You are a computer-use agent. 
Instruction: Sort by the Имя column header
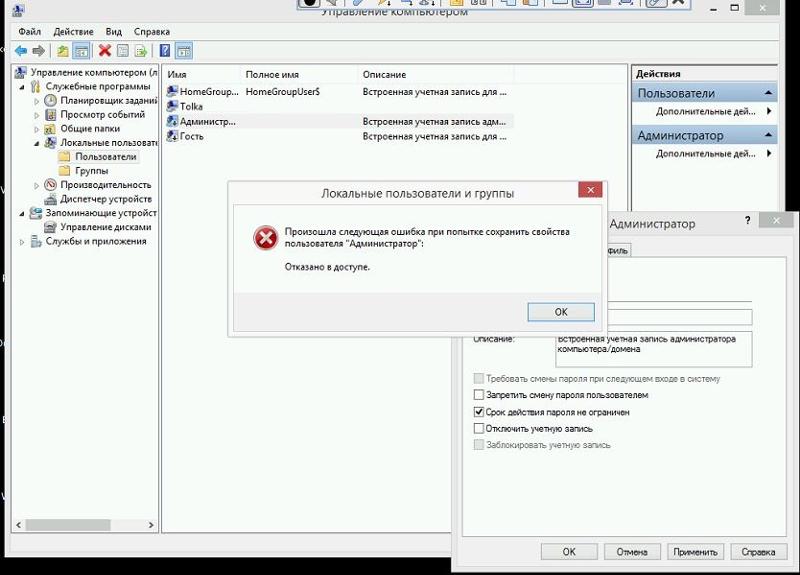(x=203, y=74)
